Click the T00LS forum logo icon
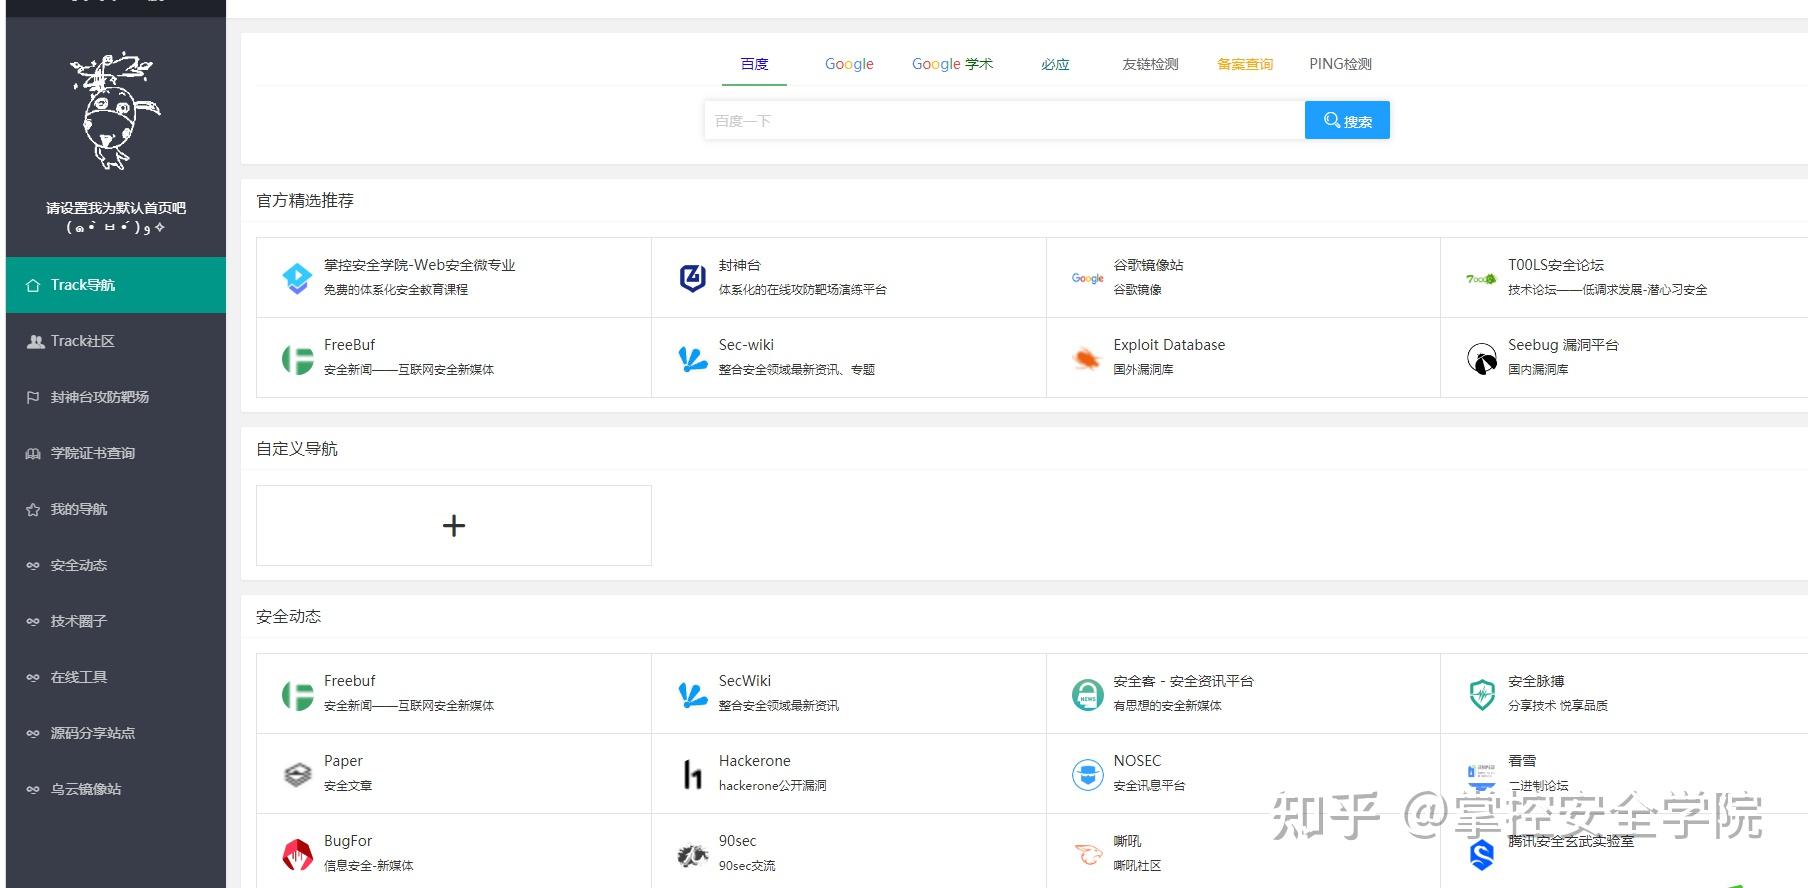This screenshot has width=1808, height=888. click(x=1481, y=279)
